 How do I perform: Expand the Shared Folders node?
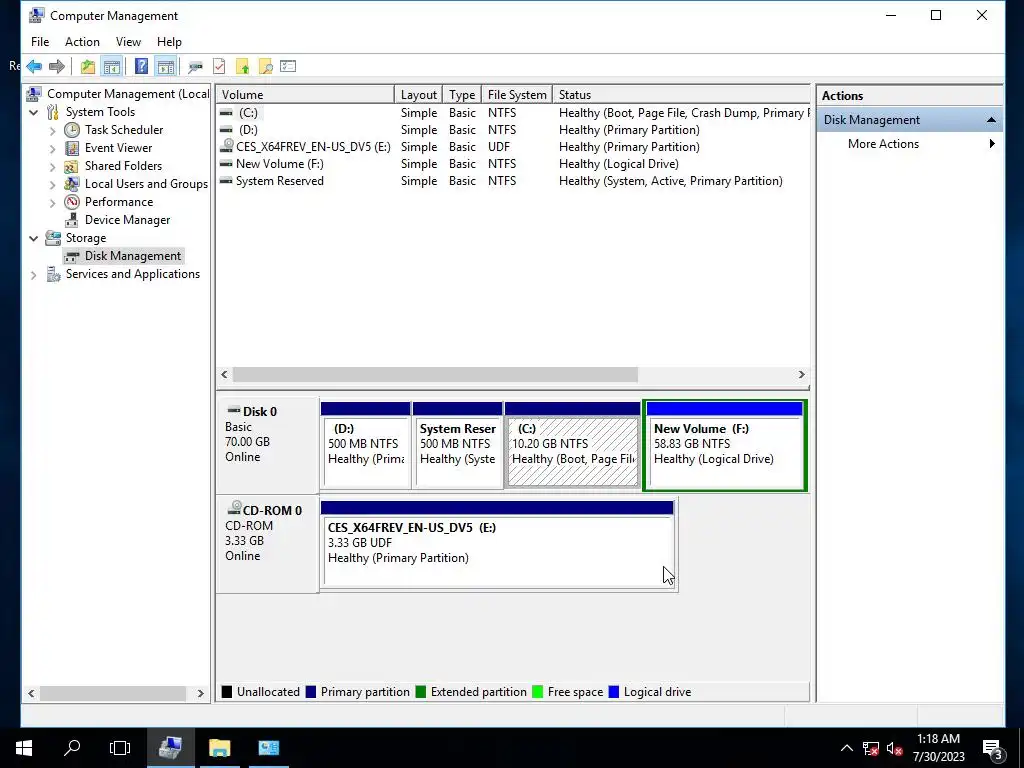(52, 167)
